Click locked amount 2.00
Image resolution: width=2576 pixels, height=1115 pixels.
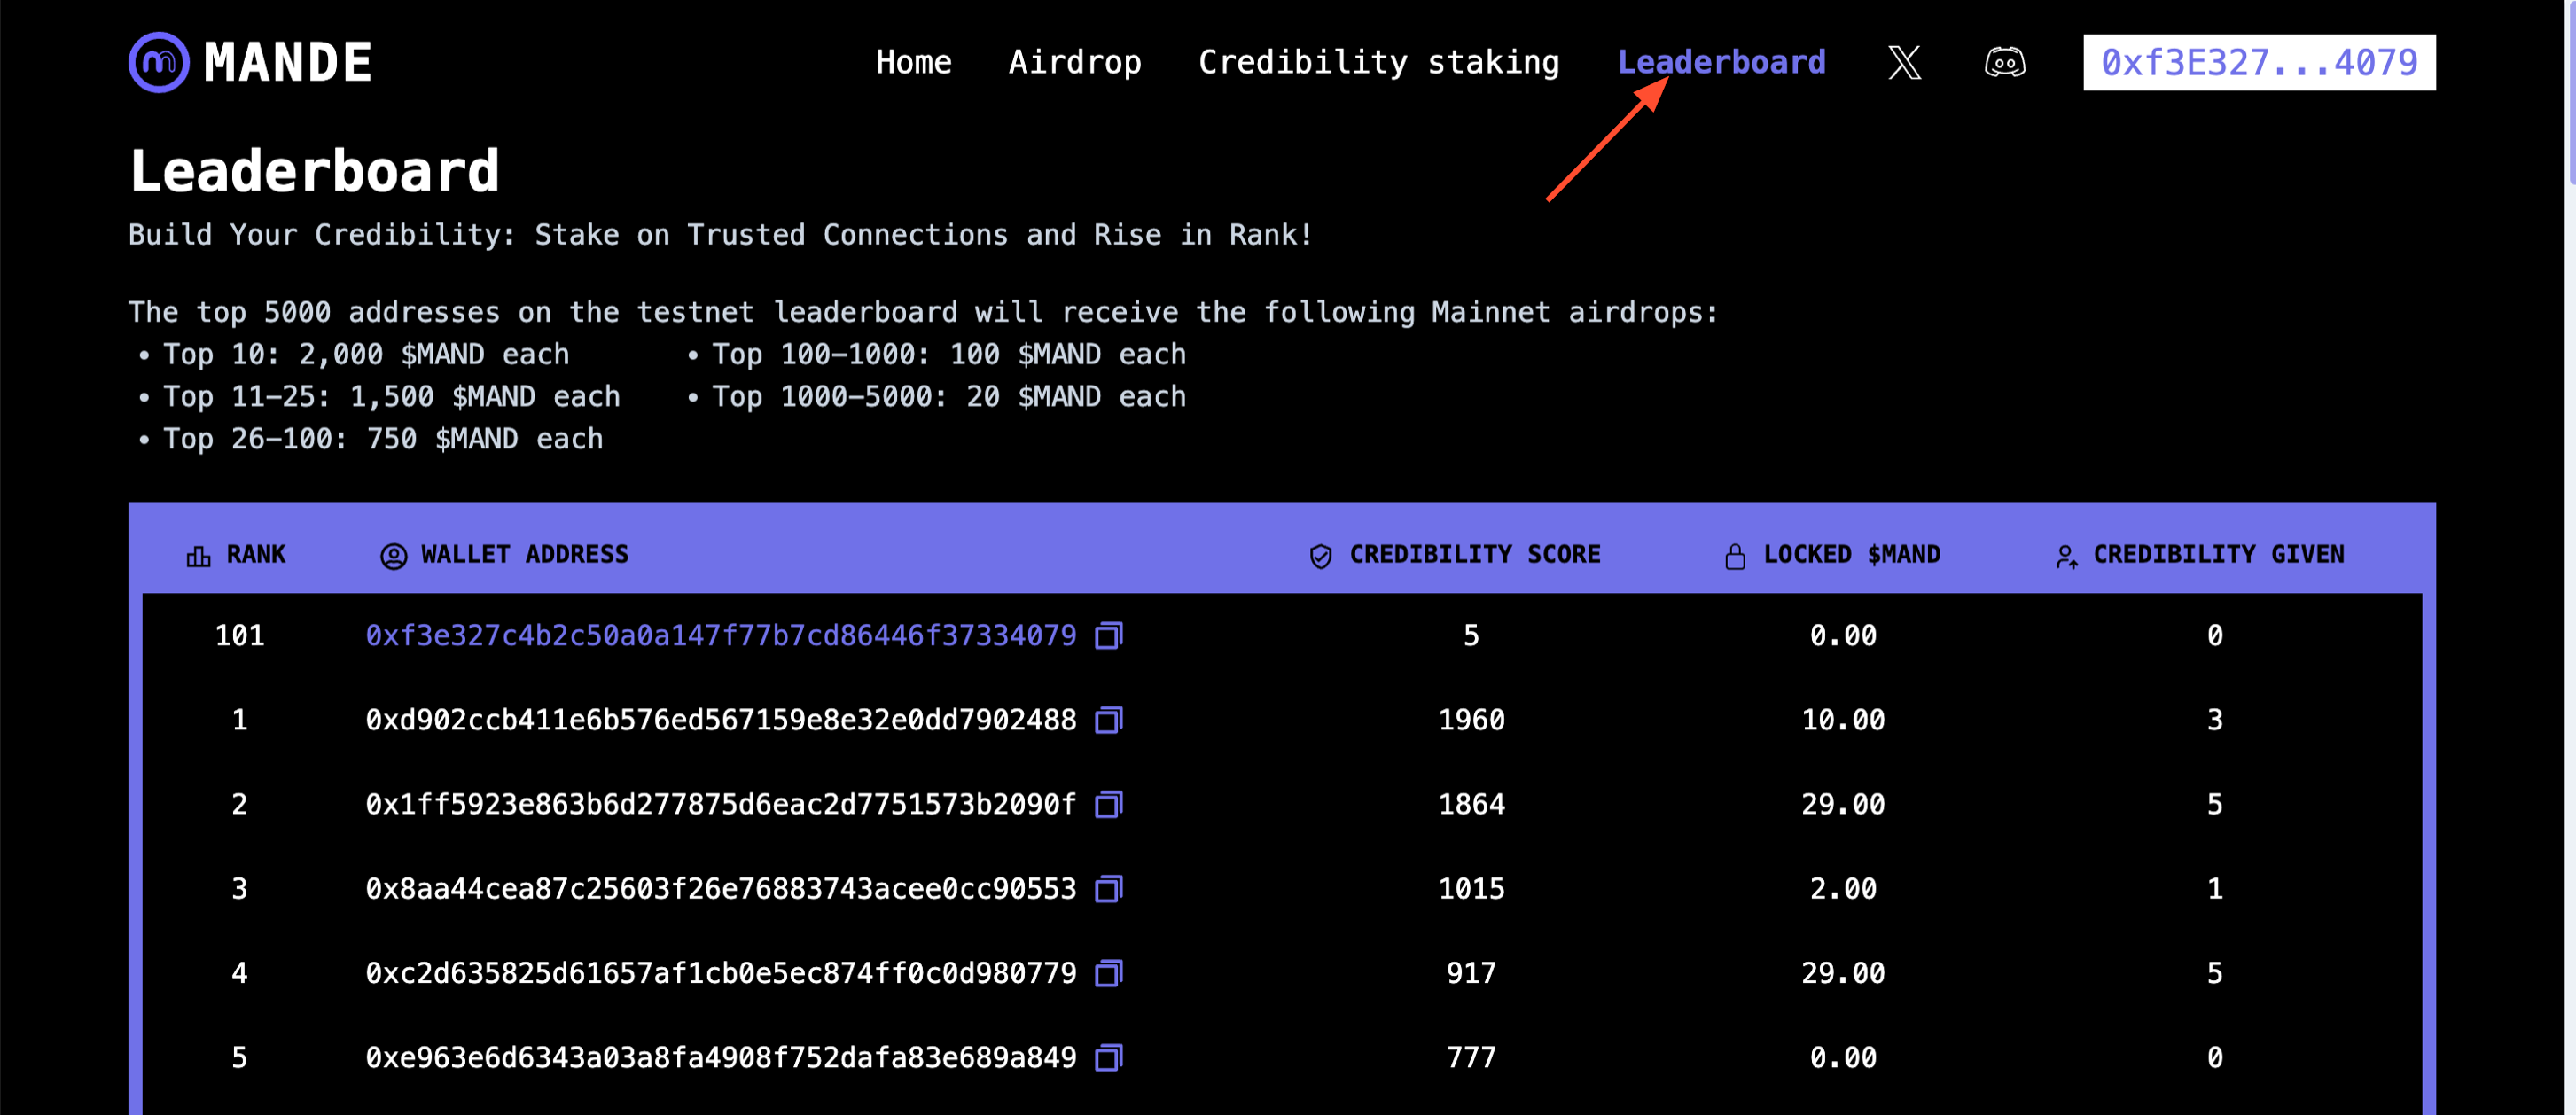[x=1843, y=889]
